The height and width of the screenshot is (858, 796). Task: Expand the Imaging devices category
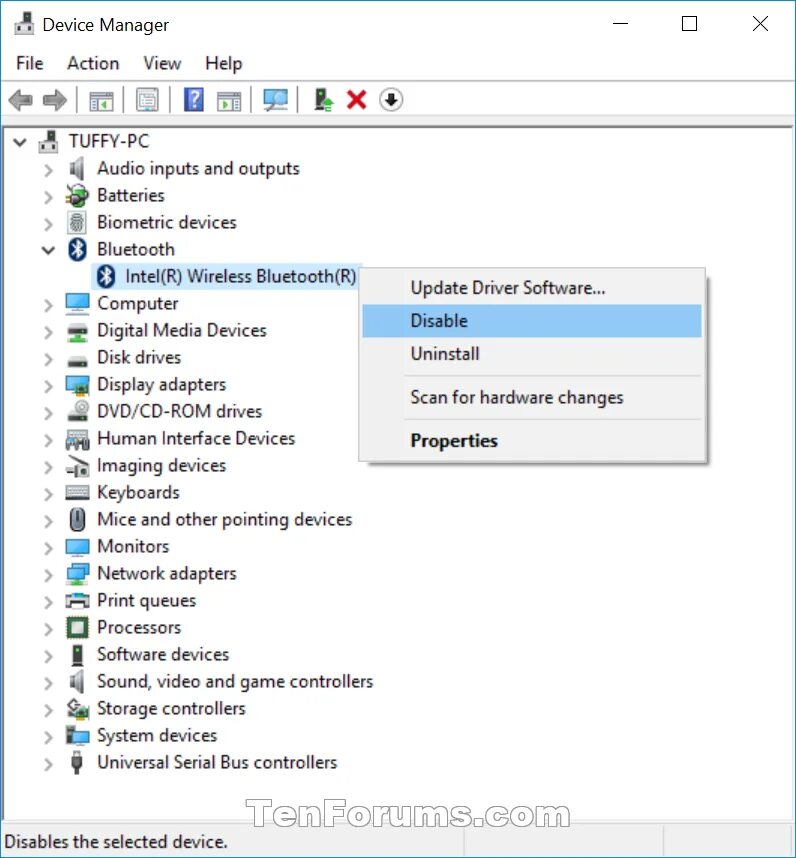pos(48,467)
